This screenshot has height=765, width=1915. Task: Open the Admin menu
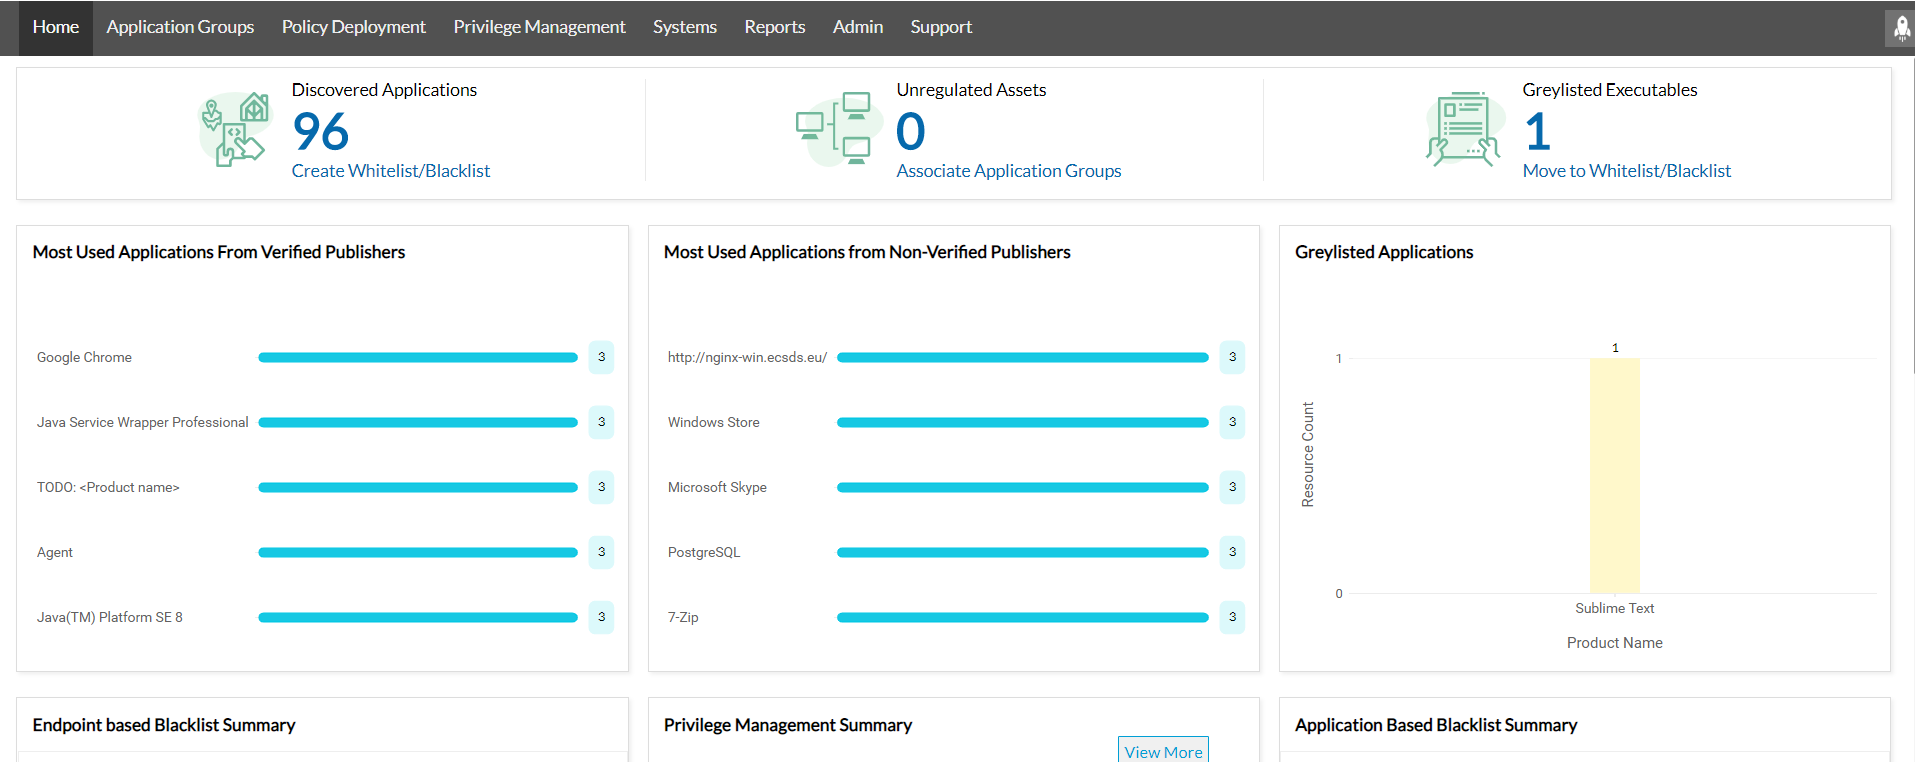tap(857, 27)
